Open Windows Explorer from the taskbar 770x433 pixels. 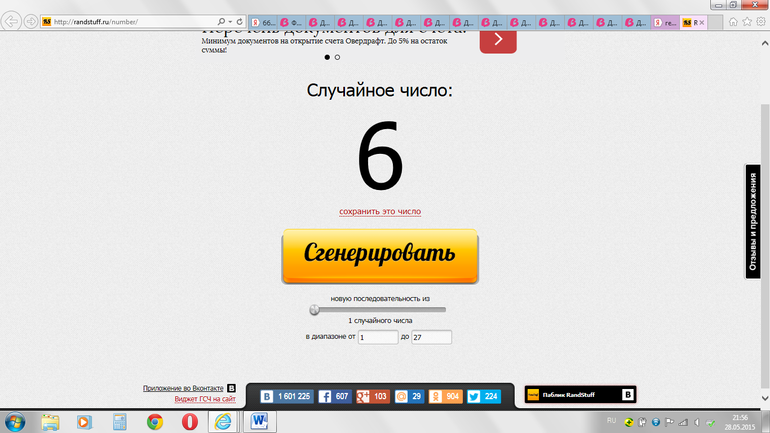(50, 422)
